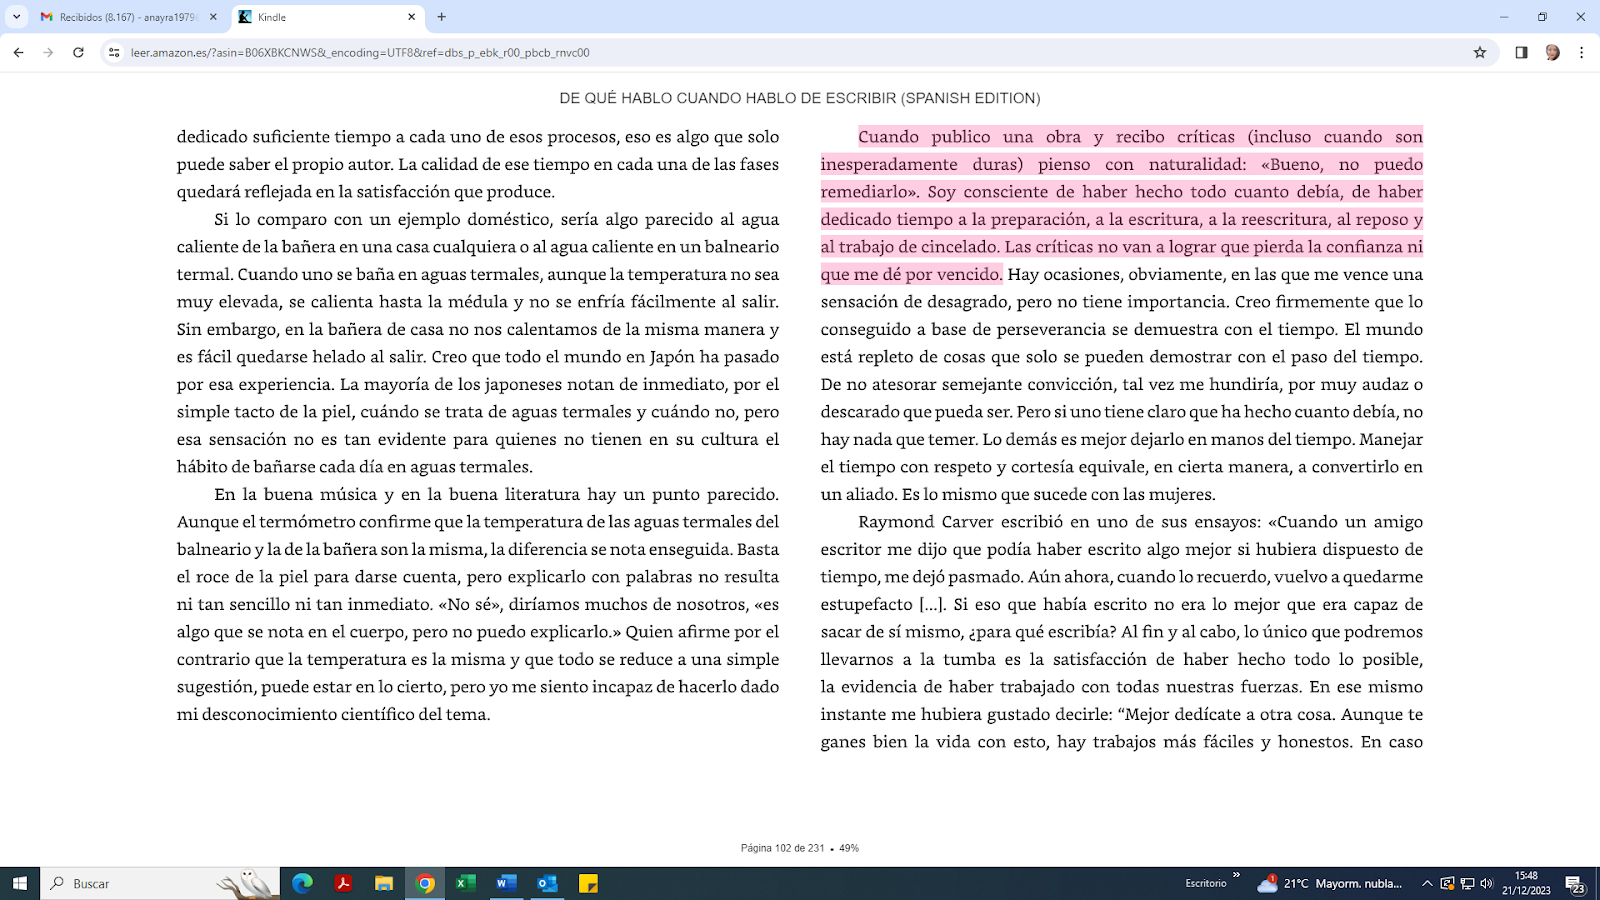The height and width of the screenshot is (900, 1600).
Task: Click the 49% reading progress text
Action: [849, 848]
